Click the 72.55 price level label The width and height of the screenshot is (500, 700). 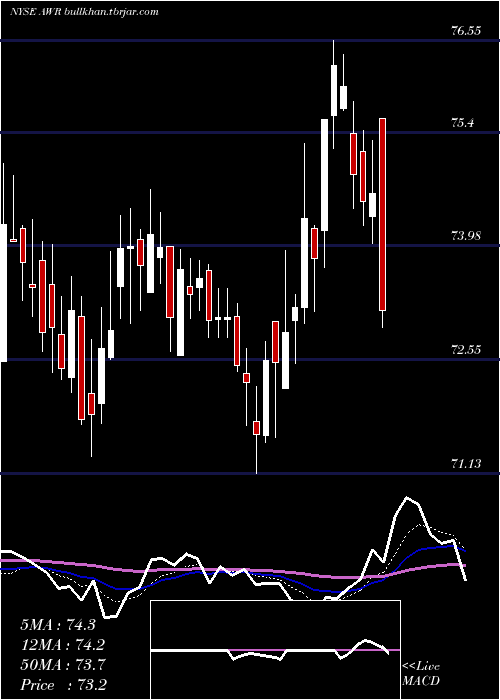466,350
